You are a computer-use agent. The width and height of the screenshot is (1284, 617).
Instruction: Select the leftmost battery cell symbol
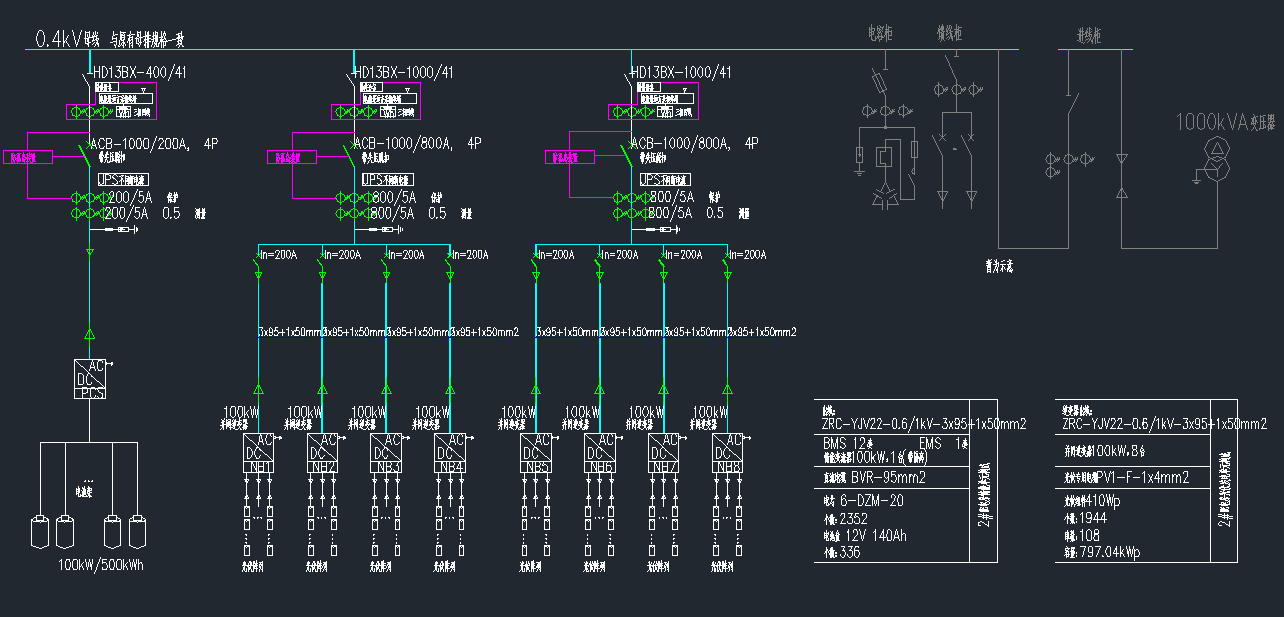[40, 531]
